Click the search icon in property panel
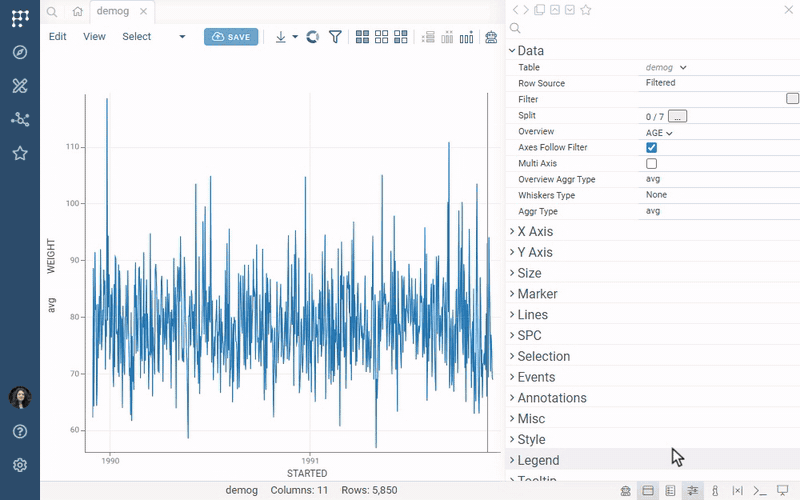This screenshot has height=500, width=800. (515, 28)
